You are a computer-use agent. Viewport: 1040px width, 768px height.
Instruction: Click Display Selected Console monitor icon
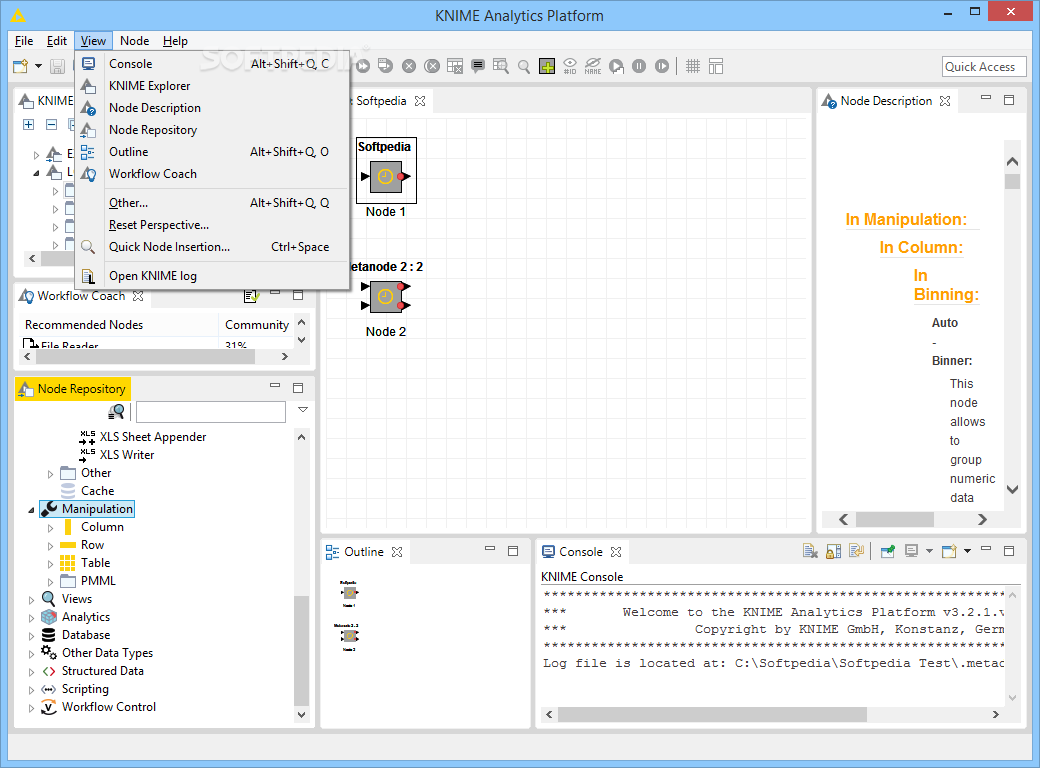[x=912, y=551]
